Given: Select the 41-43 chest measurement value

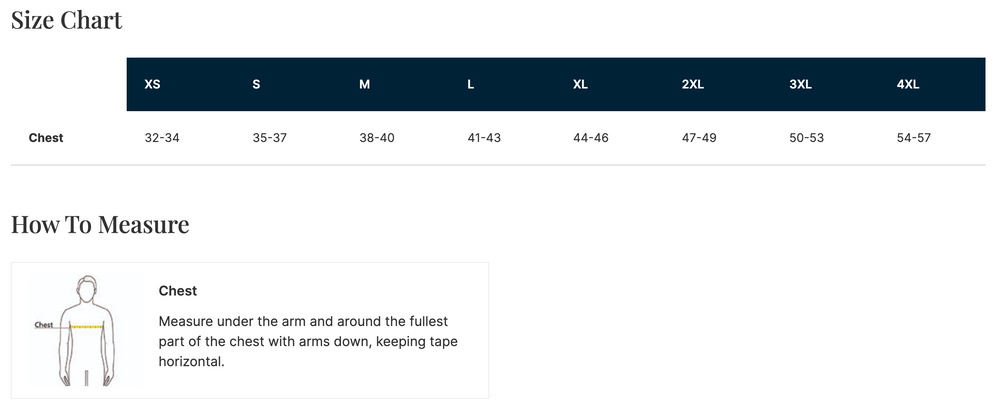Looking at the screenshot, I should pyautogui.click(x=484, y=138).
